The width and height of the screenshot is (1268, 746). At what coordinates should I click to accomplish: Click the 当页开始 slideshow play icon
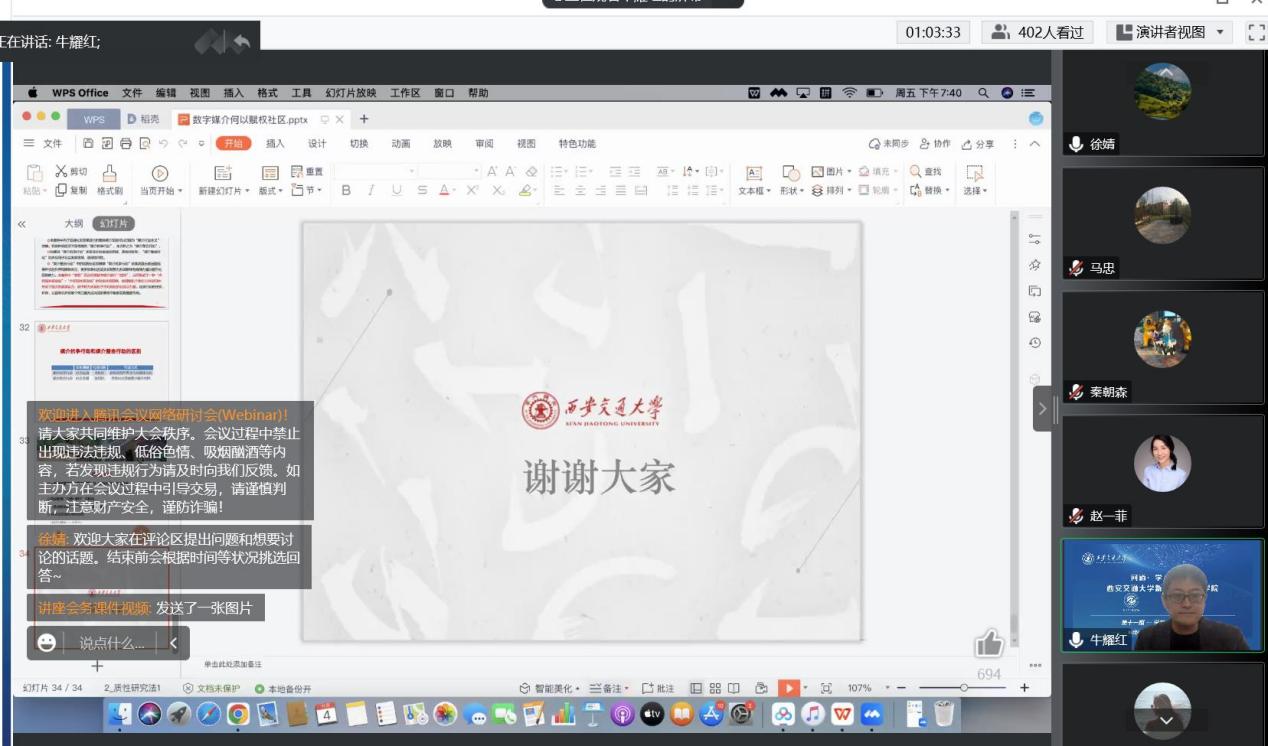[159, 173]
